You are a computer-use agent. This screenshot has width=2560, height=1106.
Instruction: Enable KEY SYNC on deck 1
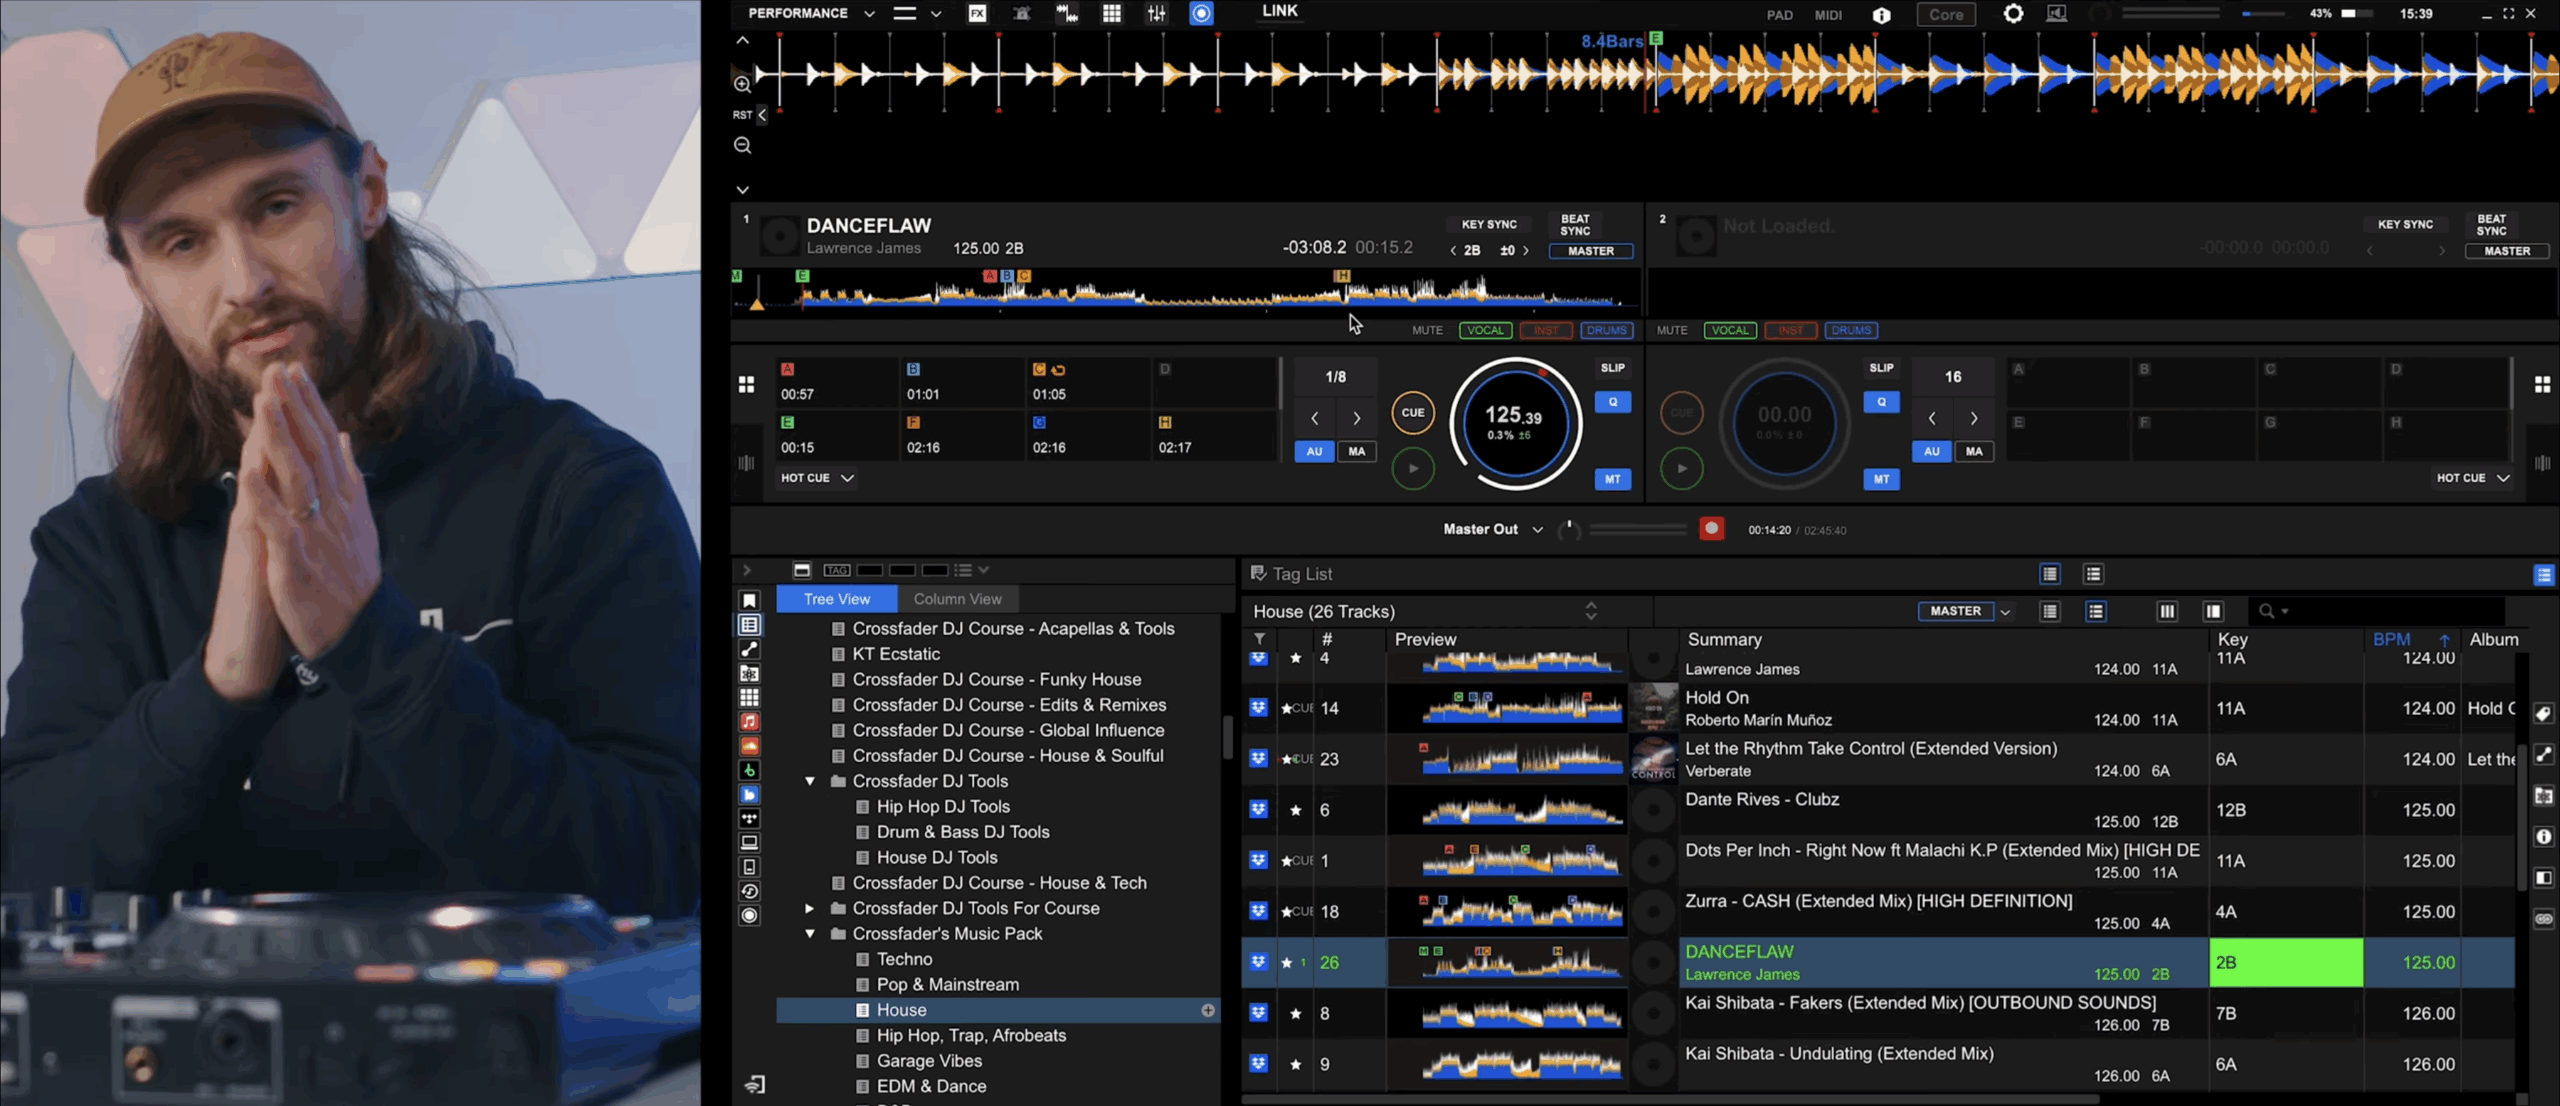pos(1489,225)
